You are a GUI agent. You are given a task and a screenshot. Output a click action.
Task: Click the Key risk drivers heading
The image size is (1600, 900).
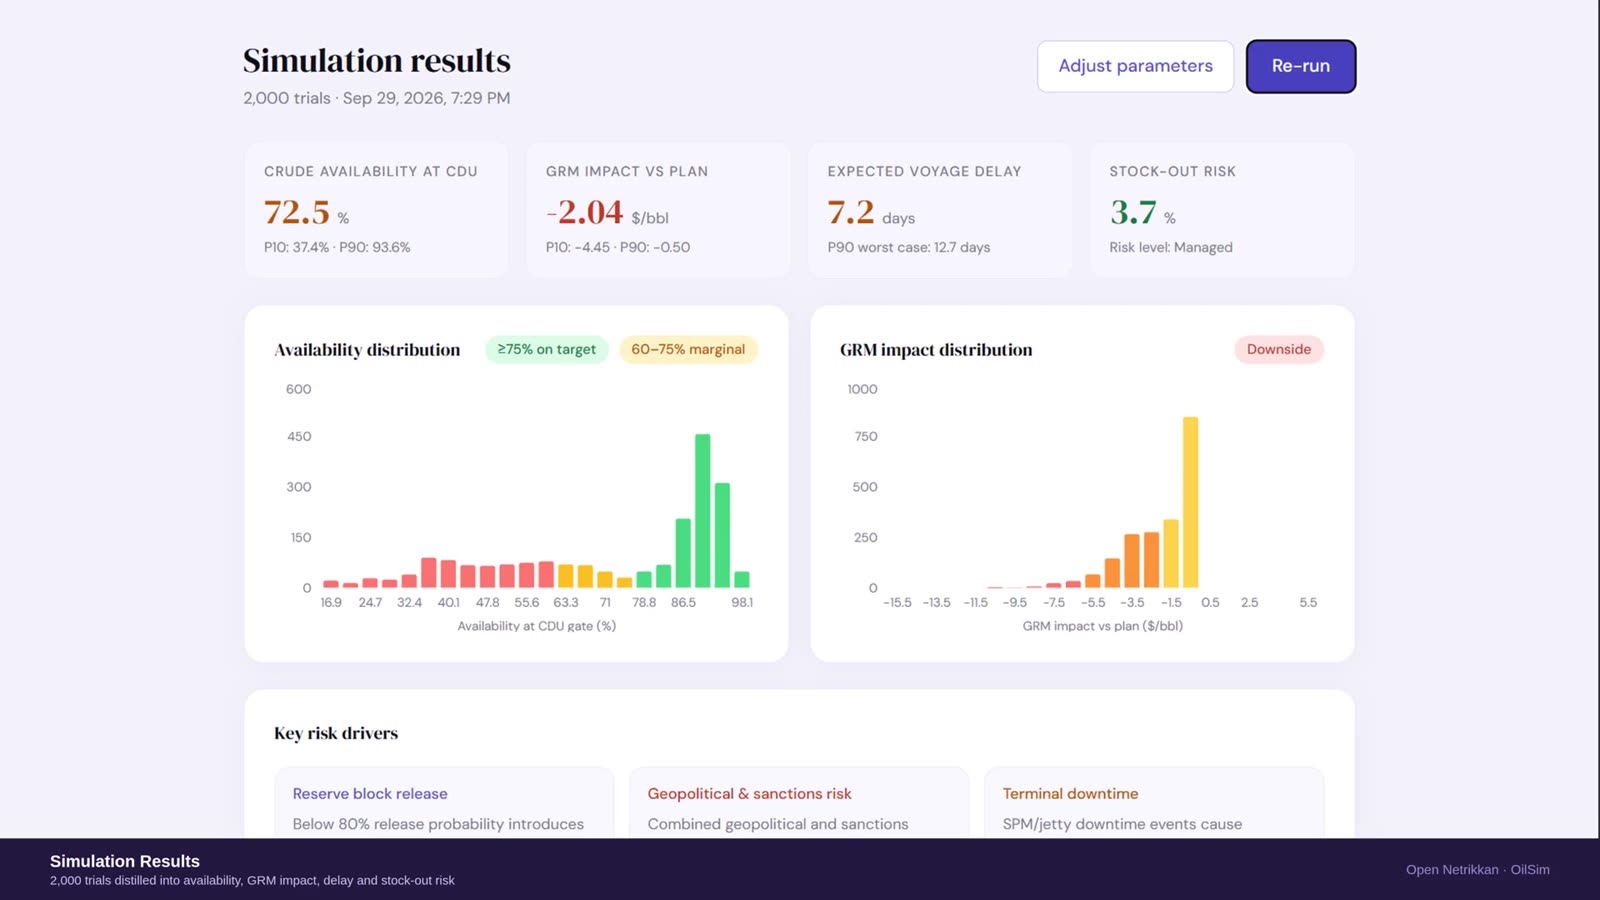point(336,733)
